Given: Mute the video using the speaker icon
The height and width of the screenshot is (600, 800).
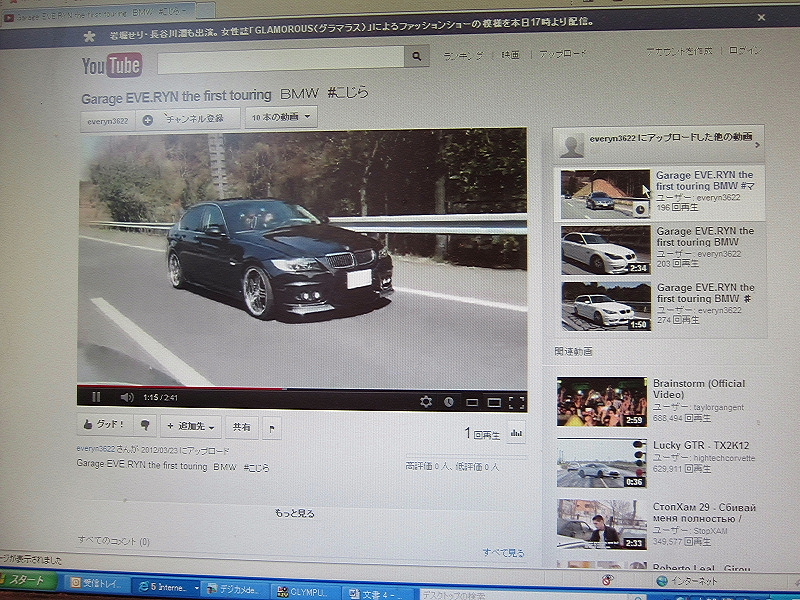Looking at the screenshot, I should 127,398.
